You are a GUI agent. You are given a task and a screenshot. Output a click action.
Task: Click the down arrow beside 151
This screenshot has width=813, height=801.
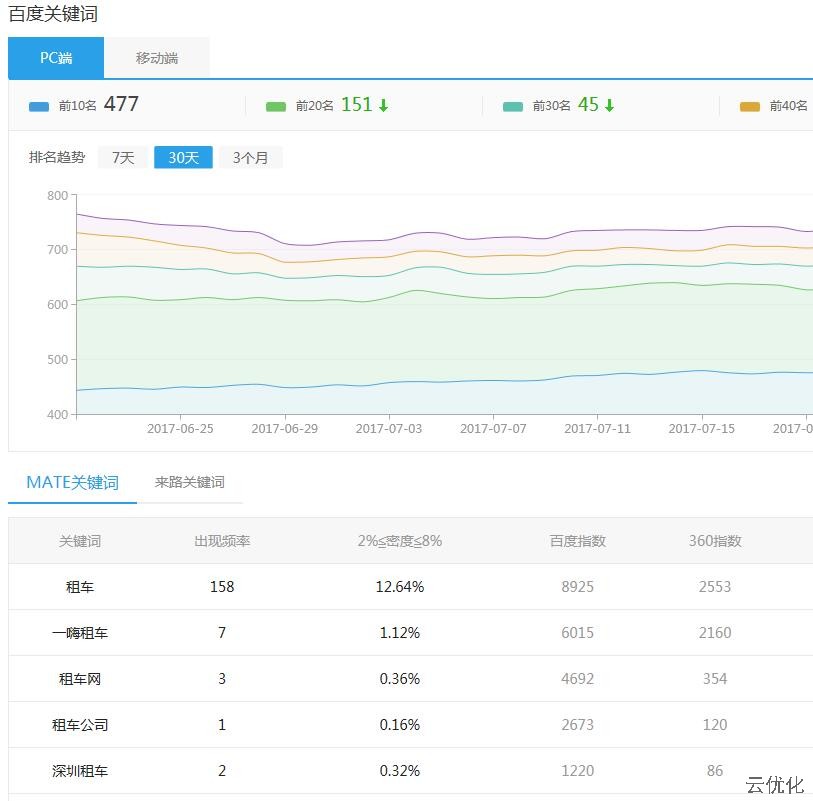click(x=383, y=105)
